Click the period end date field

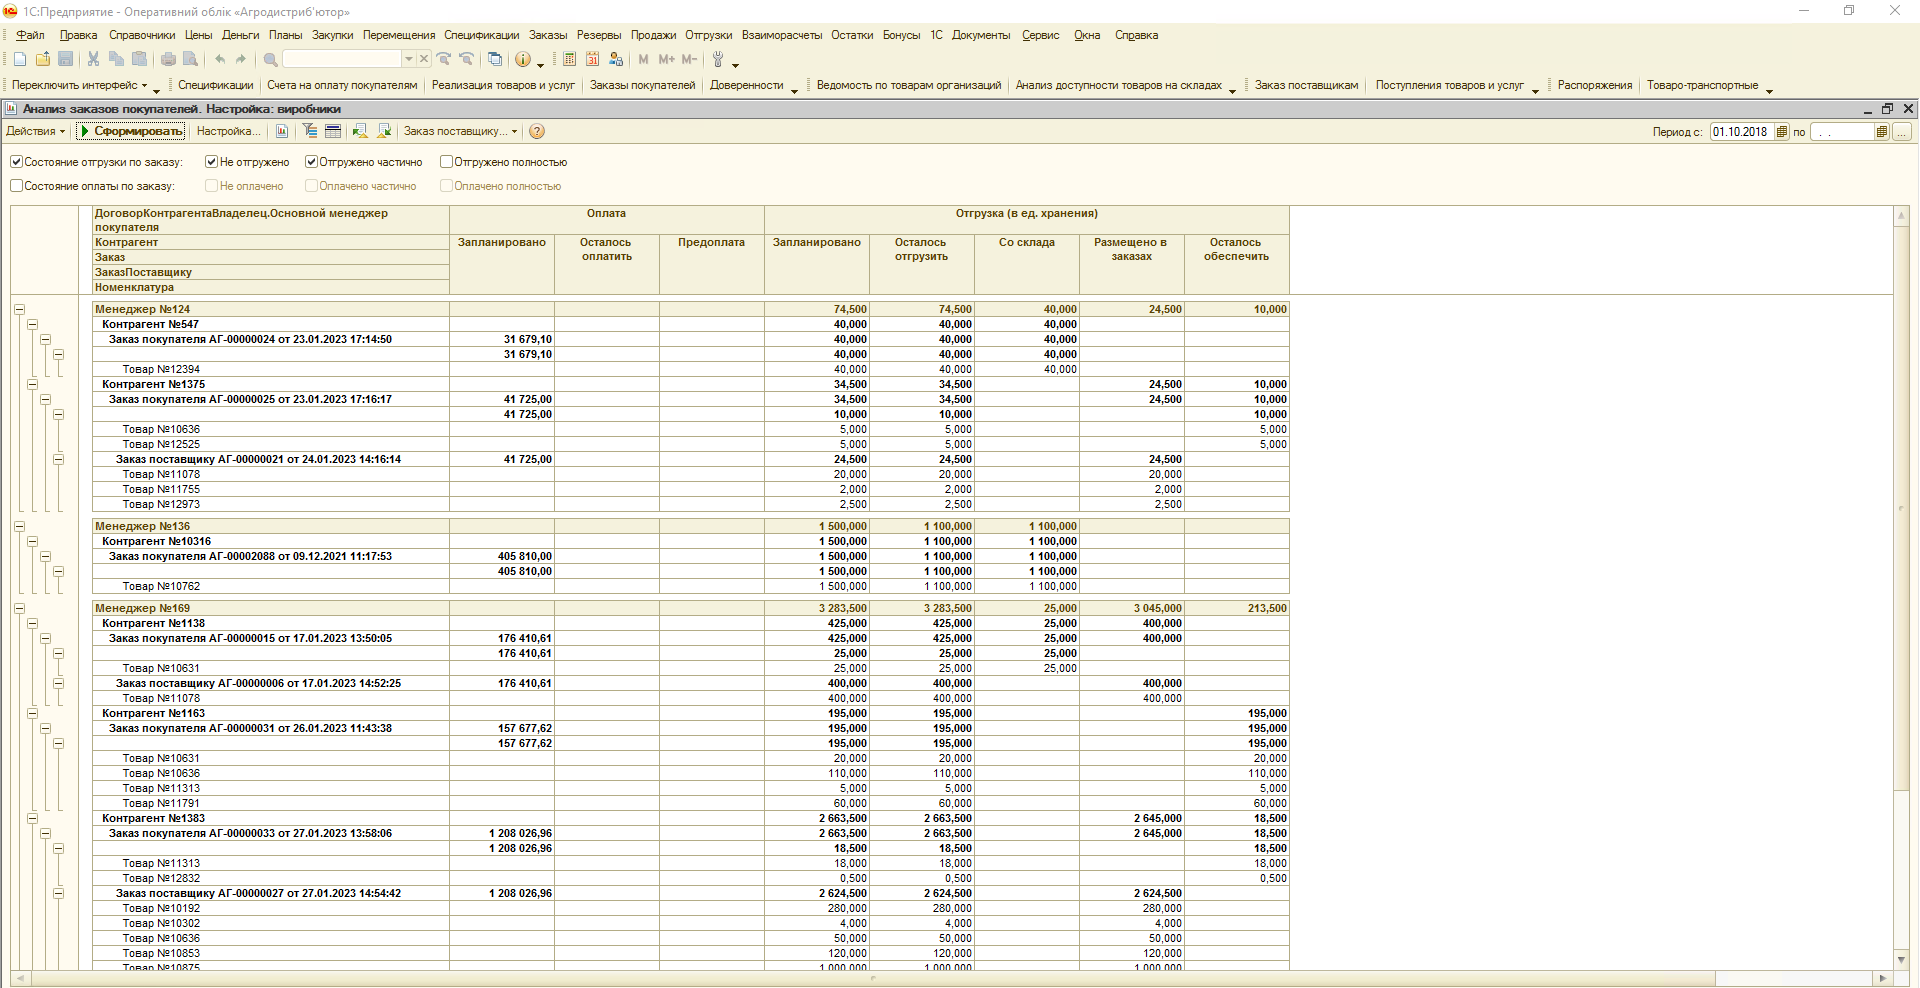[x=1841, y=132]
